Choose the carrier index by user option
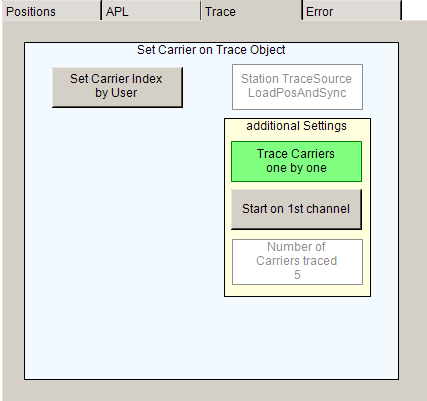This screenshot has width=427, height=401. click(117, 87)
